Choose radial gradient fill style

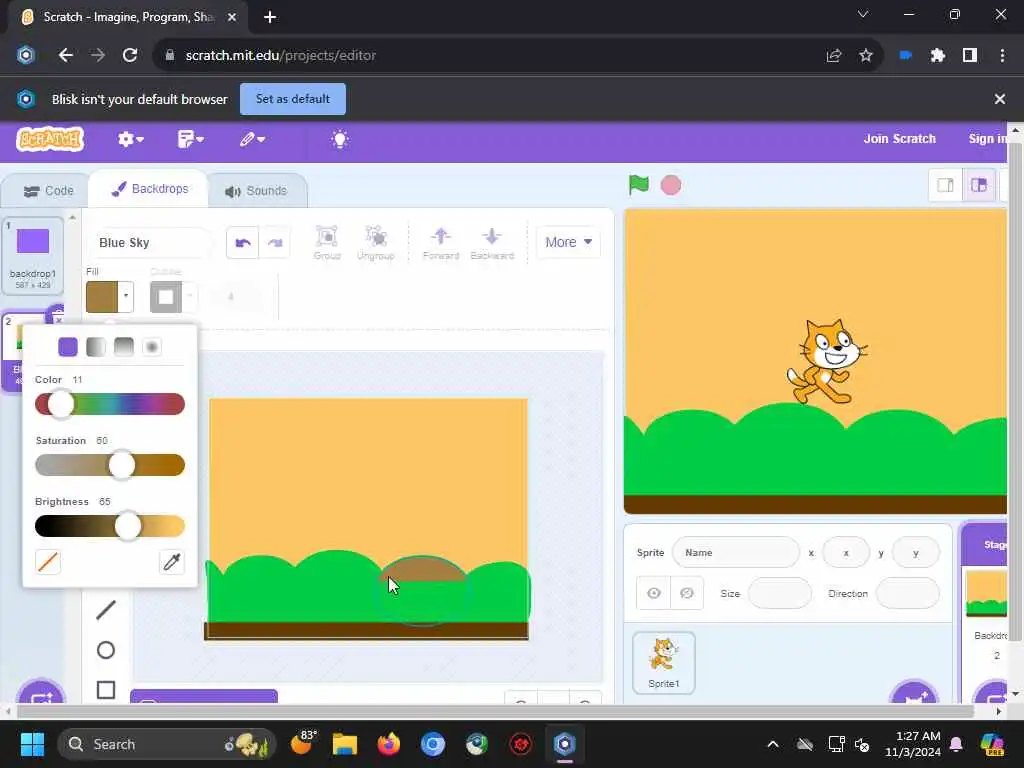pyautogui.click(x=152, y=347)
